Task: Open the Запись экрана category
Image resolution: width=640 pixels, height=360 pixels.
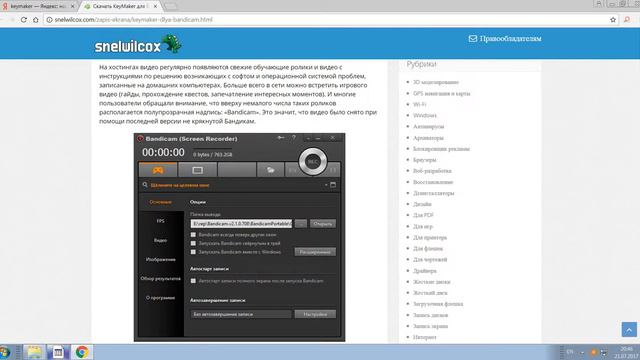Action: coord(430,326)
